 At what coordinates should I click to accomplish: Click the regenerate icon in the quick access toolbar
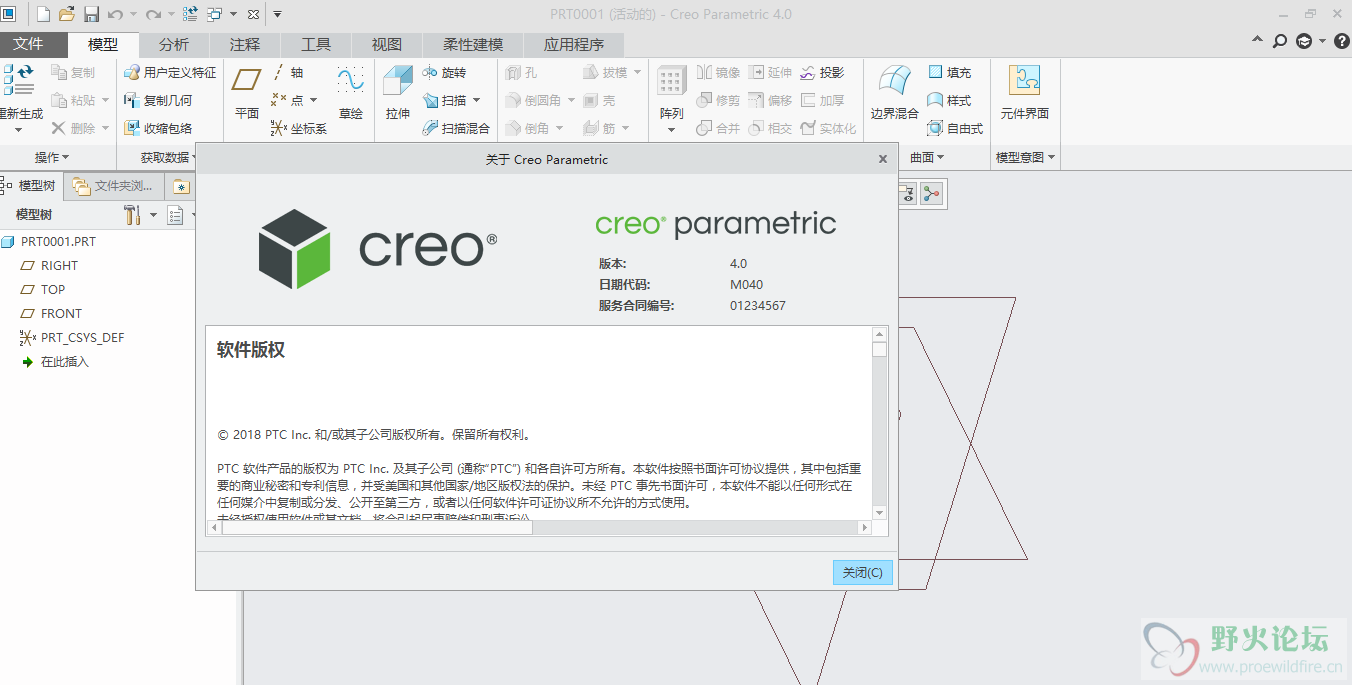tap(190, 14)
